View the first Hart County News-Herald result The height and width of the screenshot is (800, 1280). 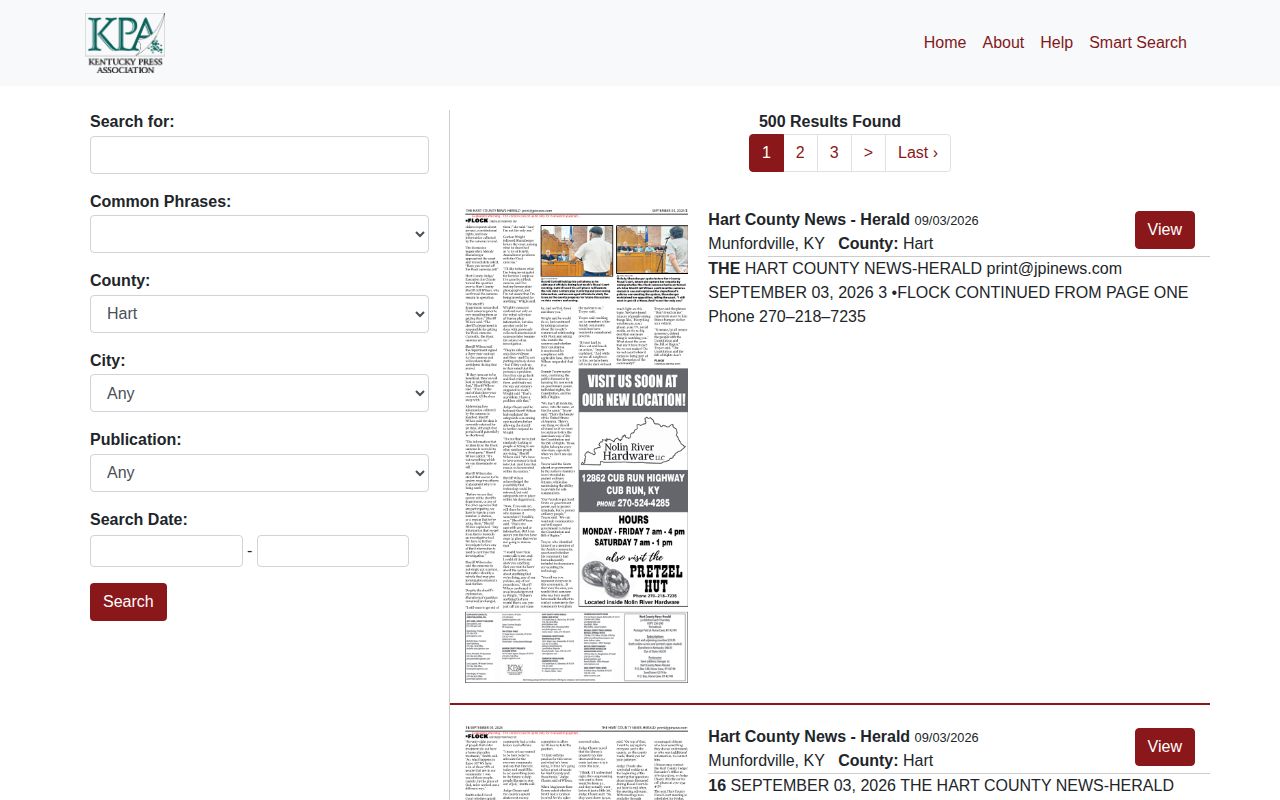tap(1165, 230)
